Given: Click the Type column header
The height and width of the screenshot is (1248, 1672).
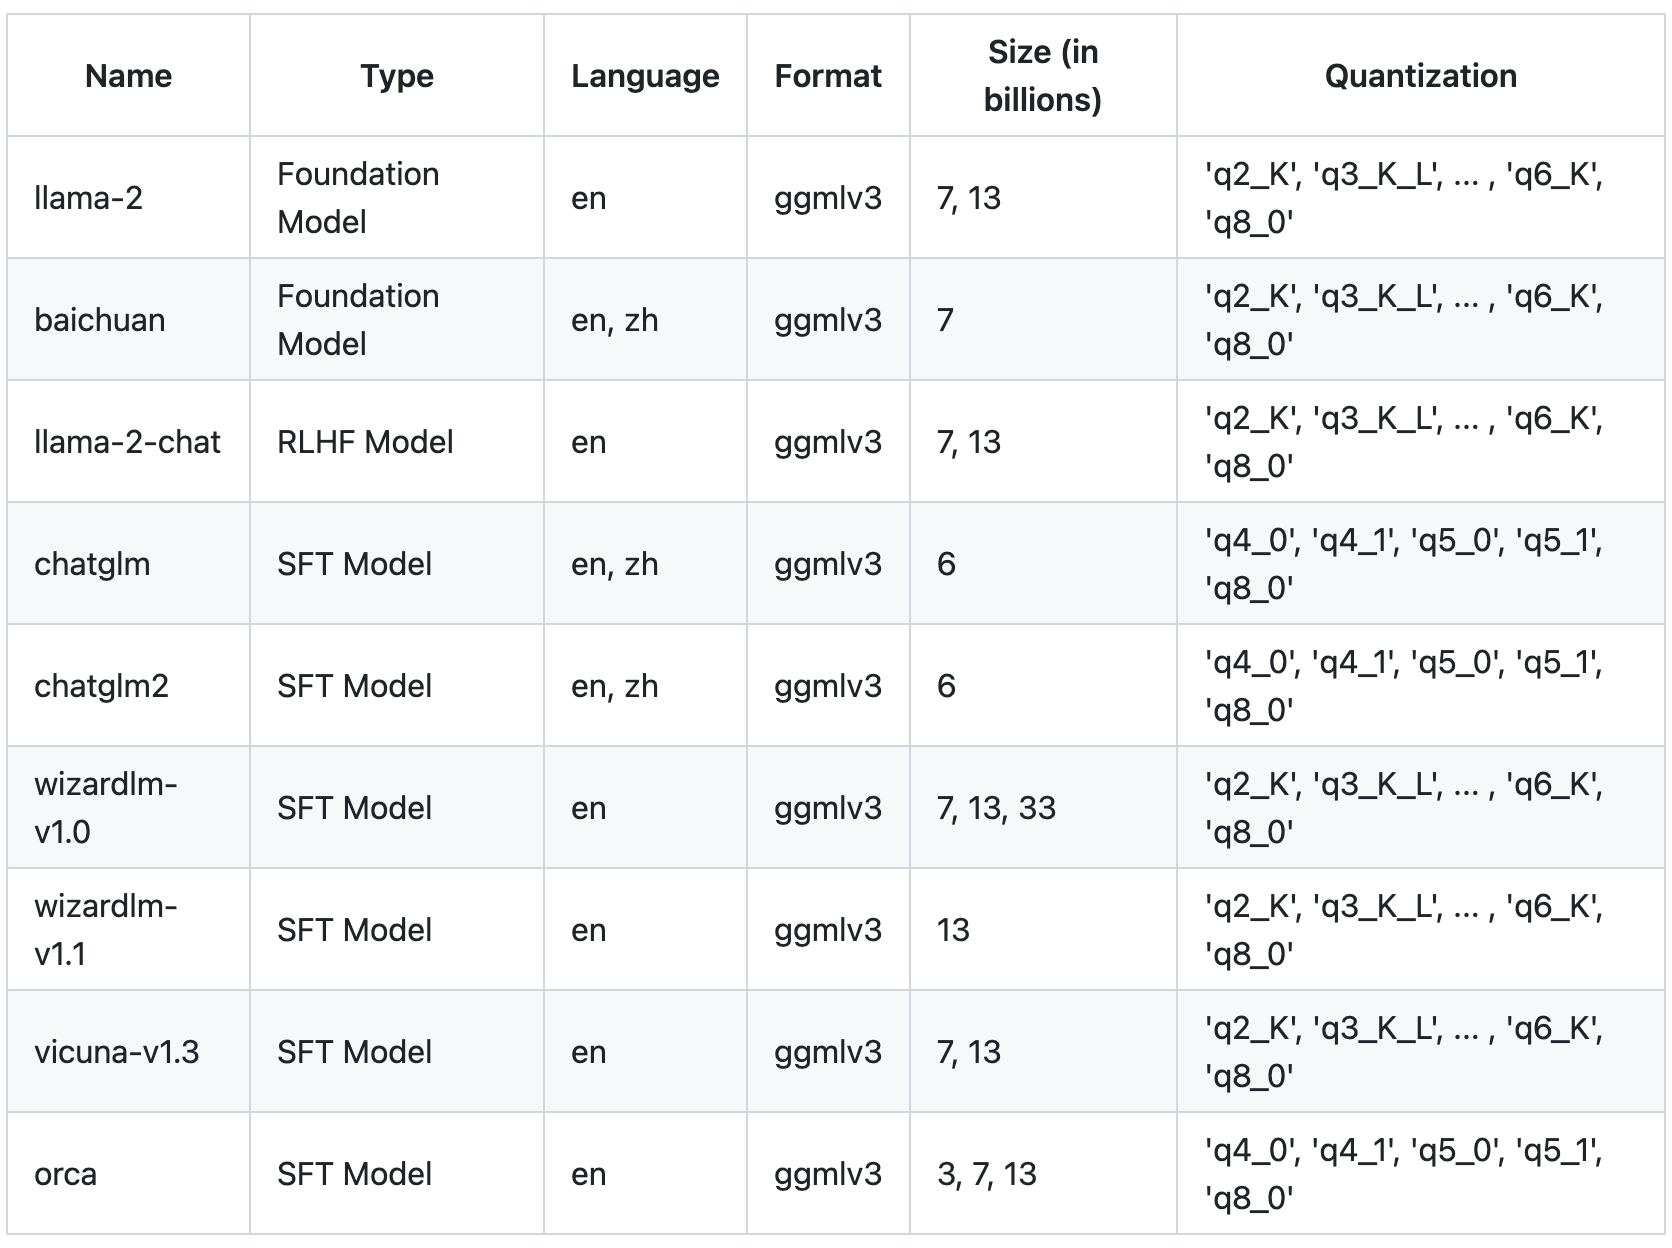Looking at the screenshot, I should point(397,76).
